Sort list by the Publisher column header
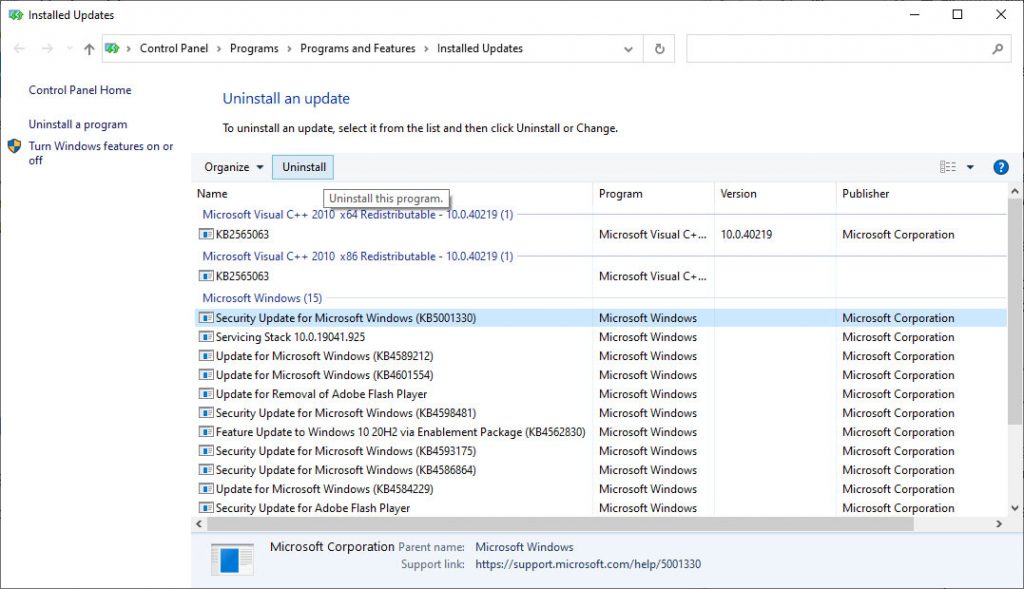Screen dimensions: 1024x589 coord(866,194)
